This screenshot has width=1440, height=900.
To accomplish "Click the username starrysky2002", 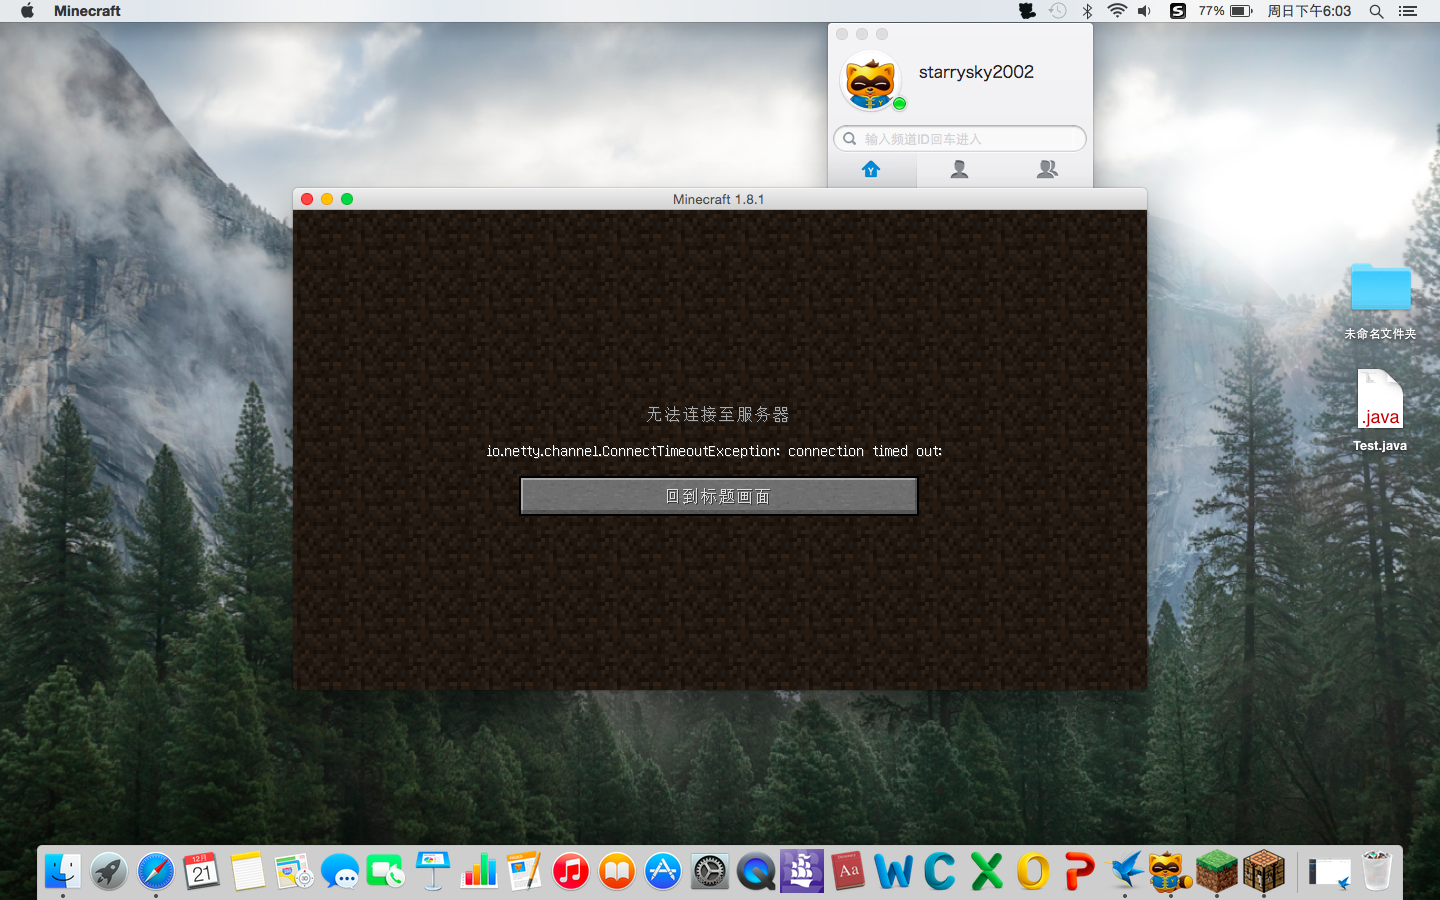I will 976,72.
